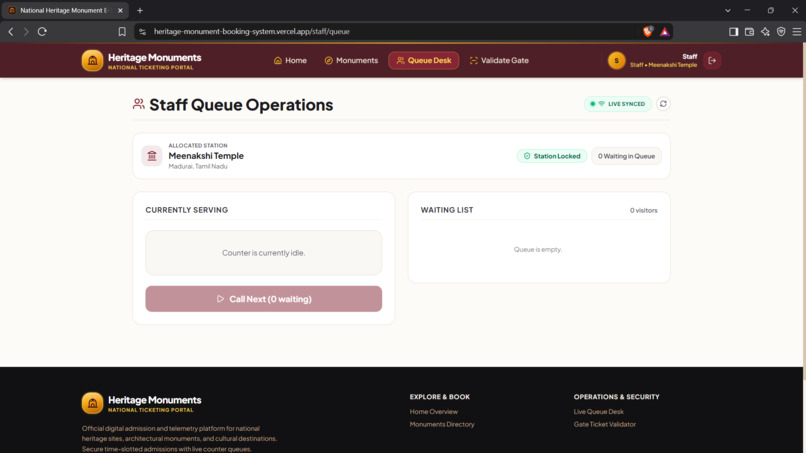Screen dimensions: 806x453
Task: Click the page vertical scrollbar
Action: [x=804, y=211]
